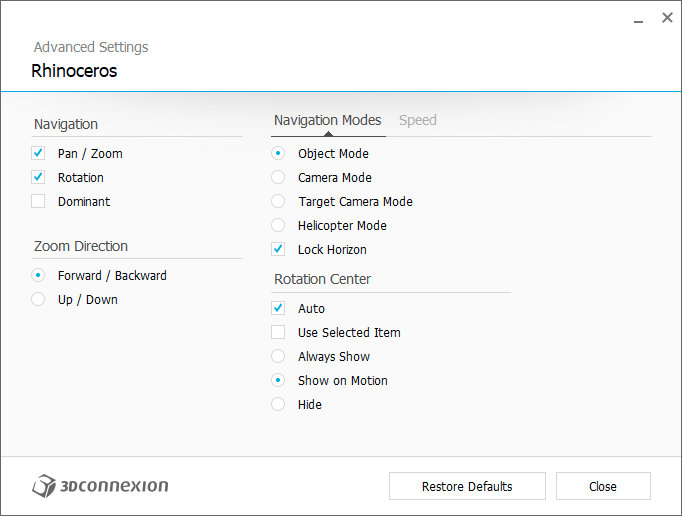This screenshot has height=516, width=682.
Task: Close window with the X icon
Action: (x=667, y=18)
